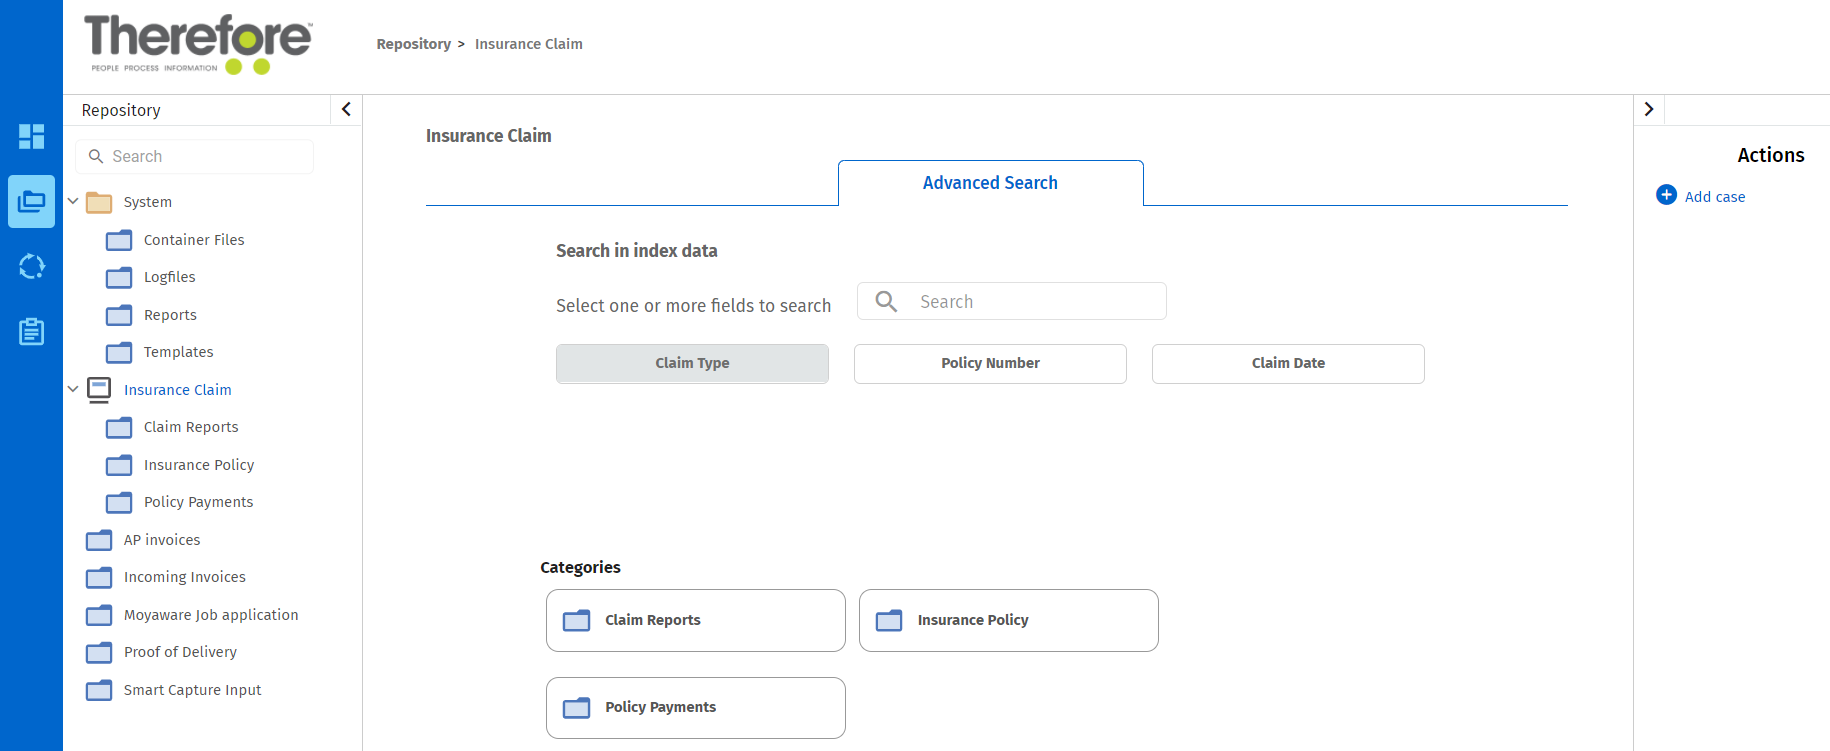Expand the Actions panel chevron
1830x751 pixels.
point(1649,109)
